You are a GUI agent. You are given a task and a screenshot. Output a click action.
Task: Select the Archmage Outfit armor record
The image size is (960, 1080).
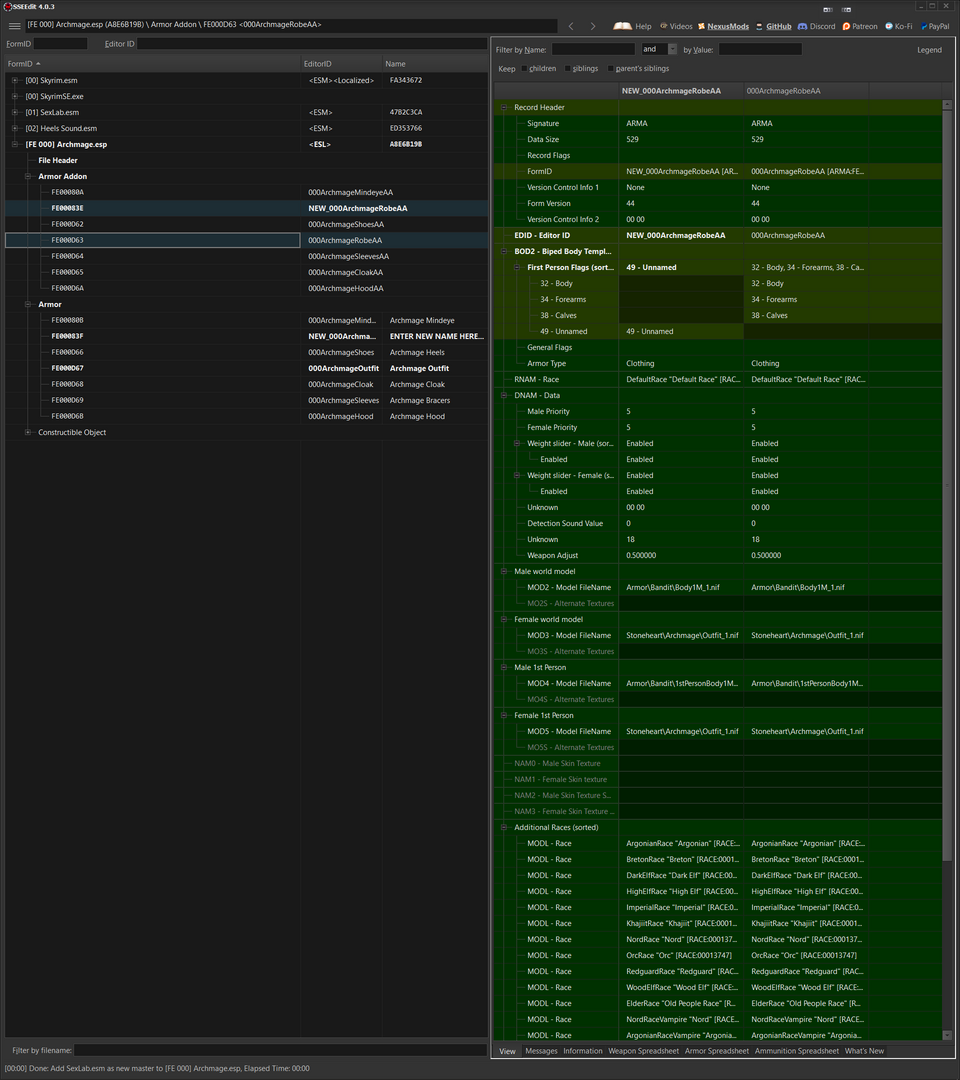tap(247, 368)
